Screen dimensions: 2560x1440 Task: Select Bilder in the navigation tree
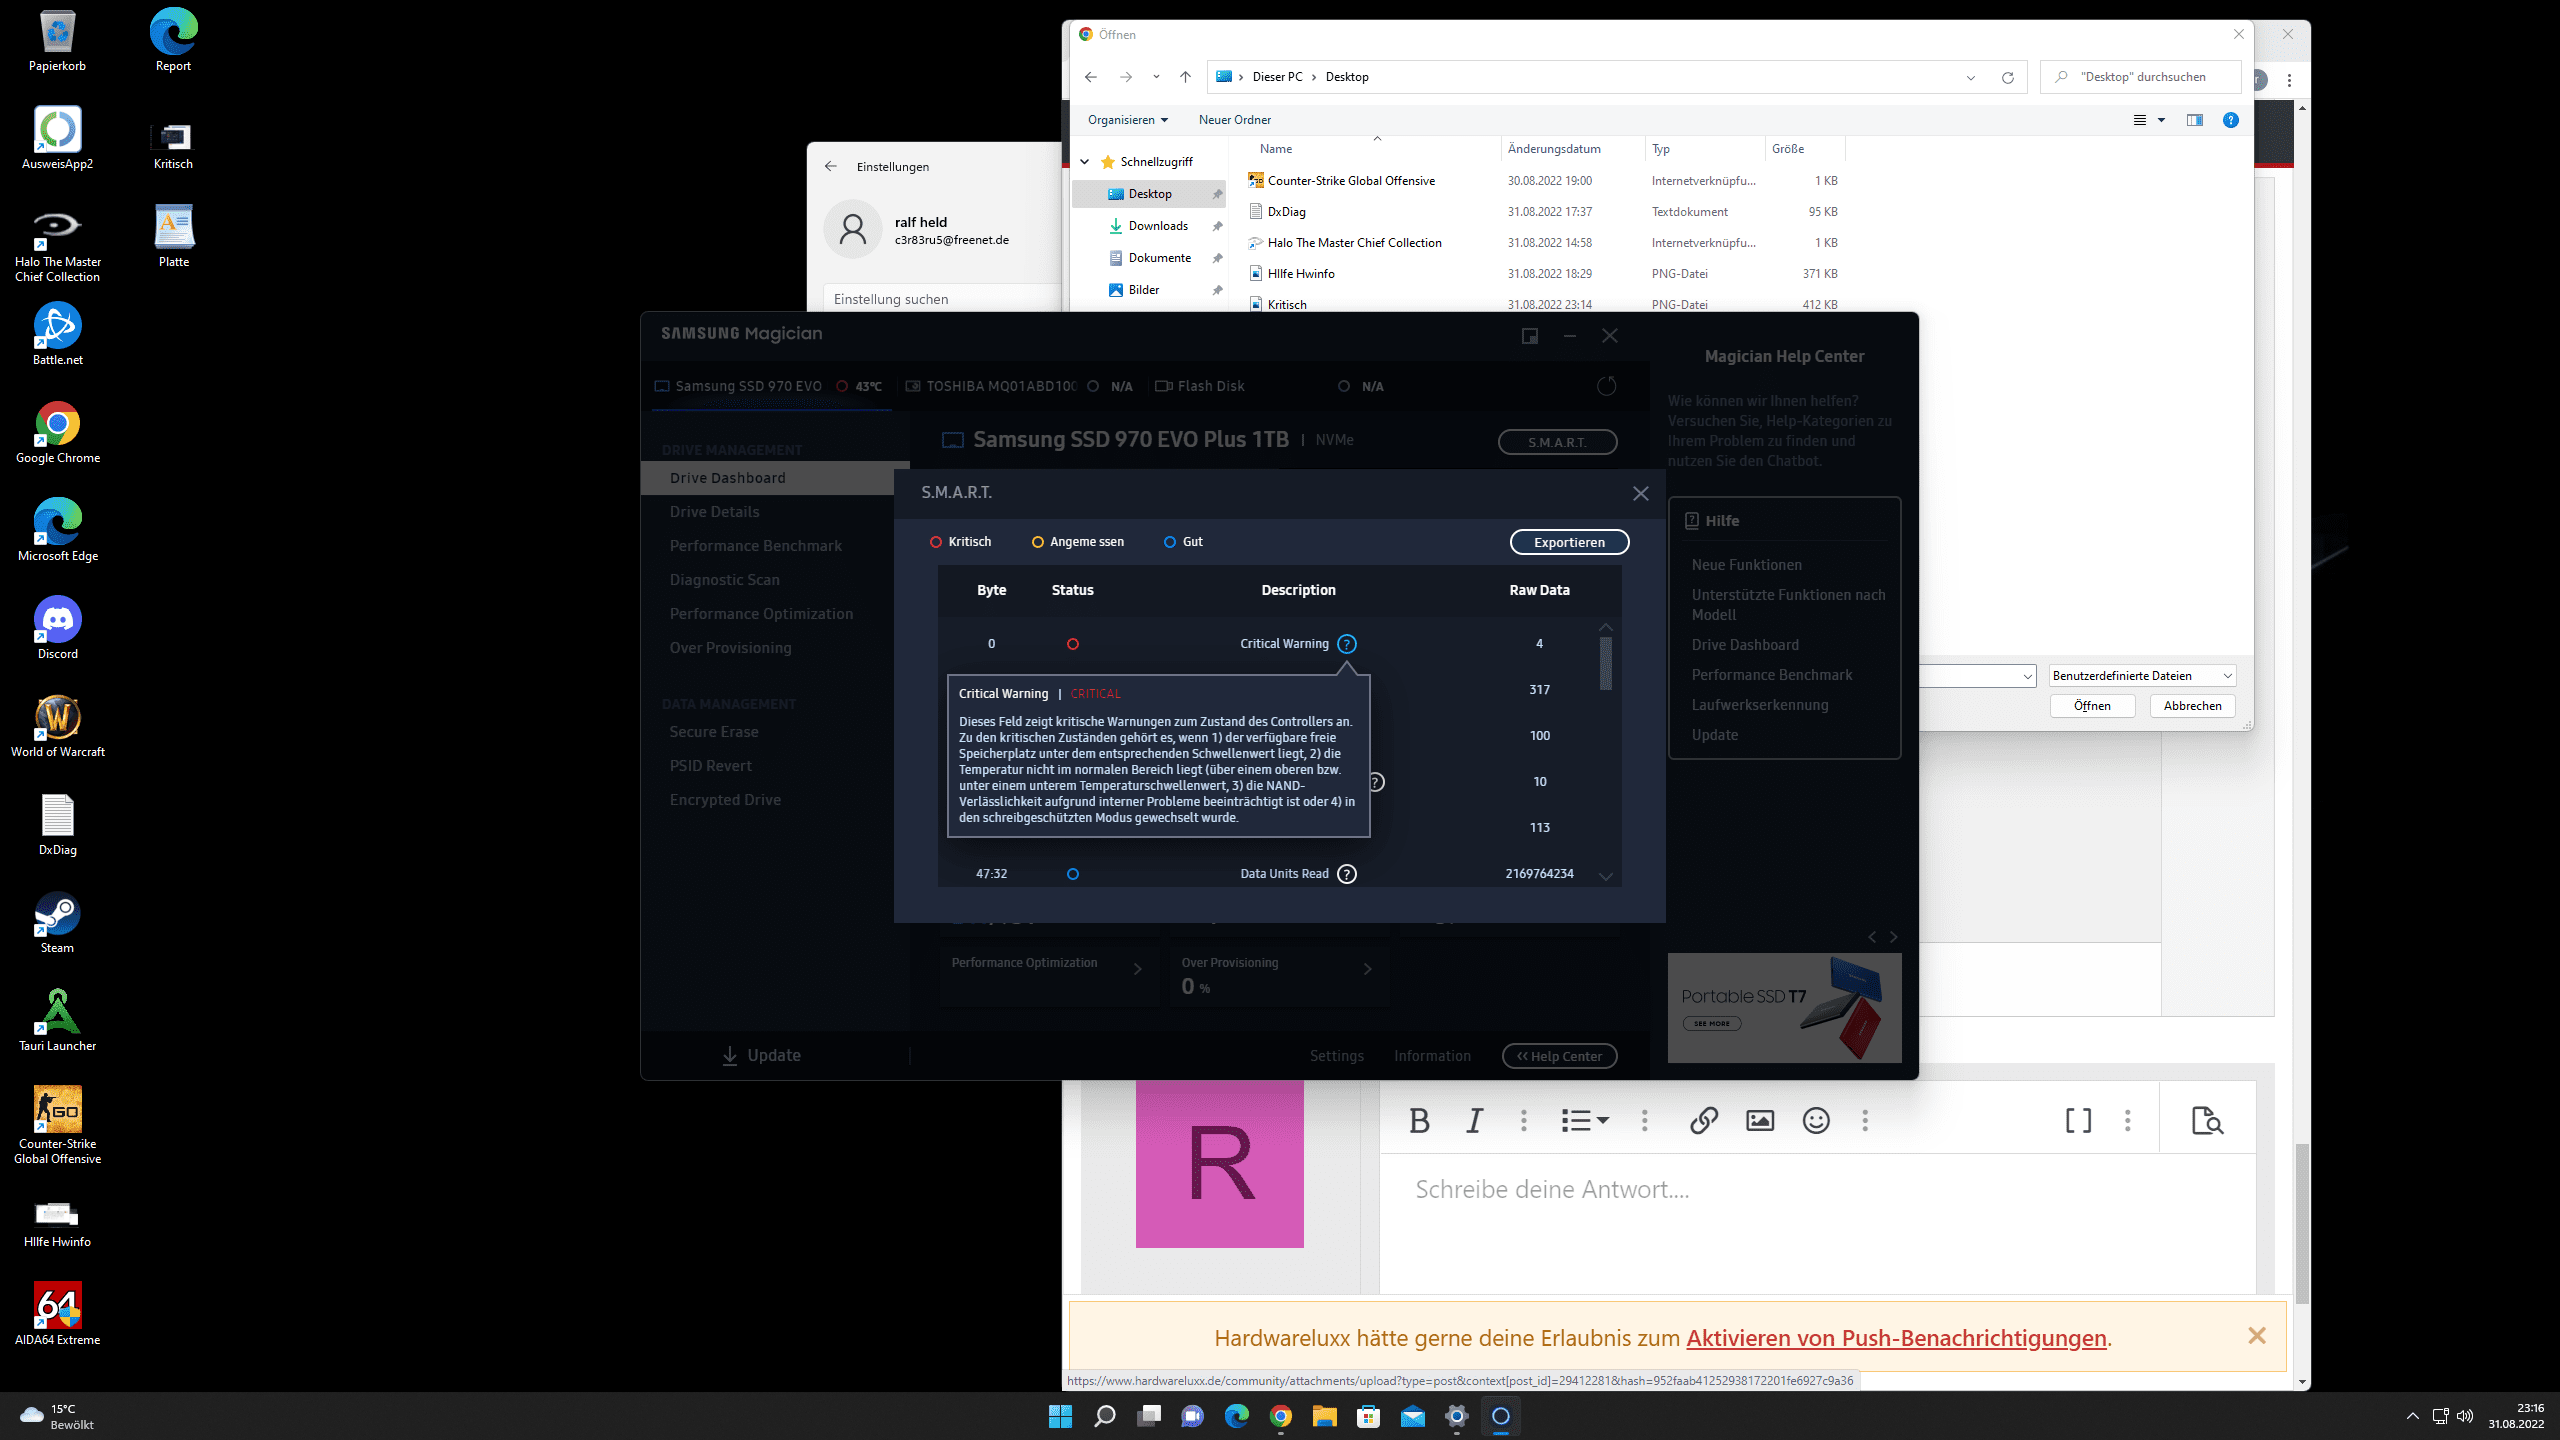(1144, 290)
